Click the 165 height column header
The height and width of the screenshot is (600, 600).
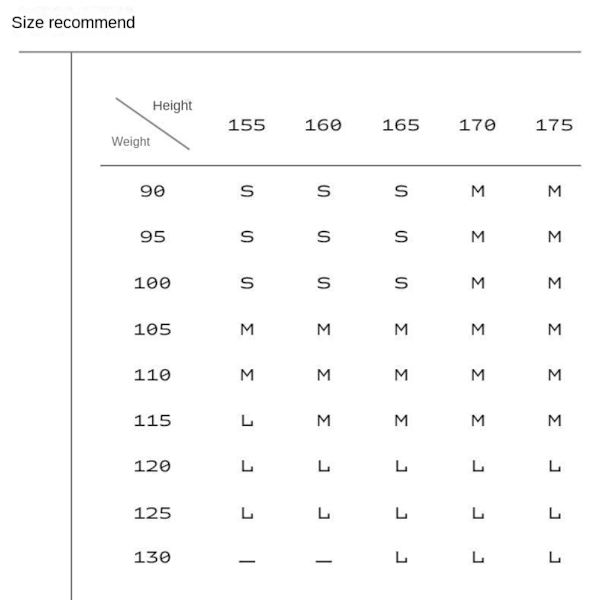(401, 125)
